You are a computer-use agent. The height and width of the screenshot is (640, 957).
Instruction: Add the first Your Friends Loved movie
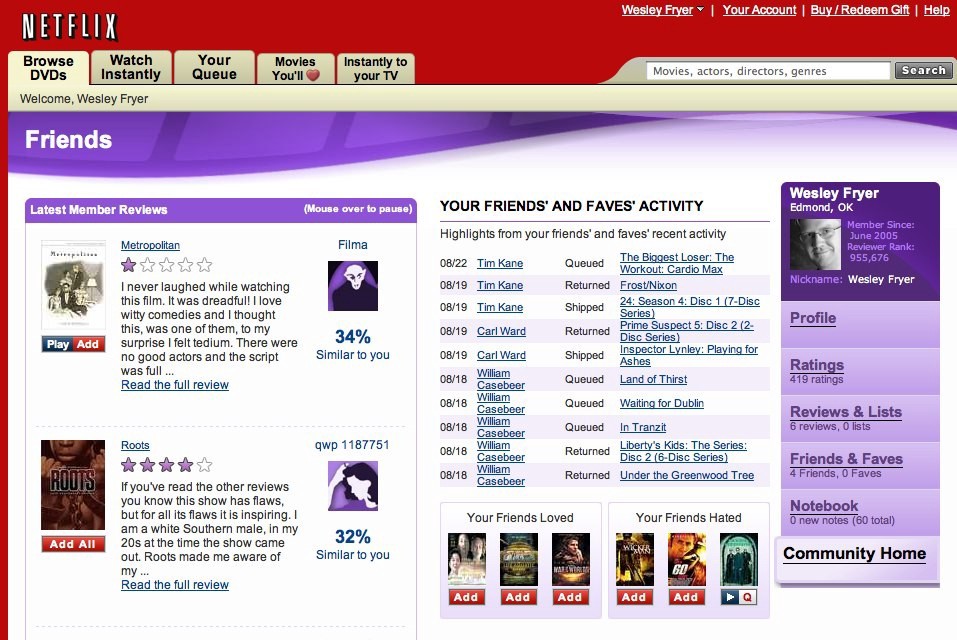pyautogui.click(x=466, y=597)
